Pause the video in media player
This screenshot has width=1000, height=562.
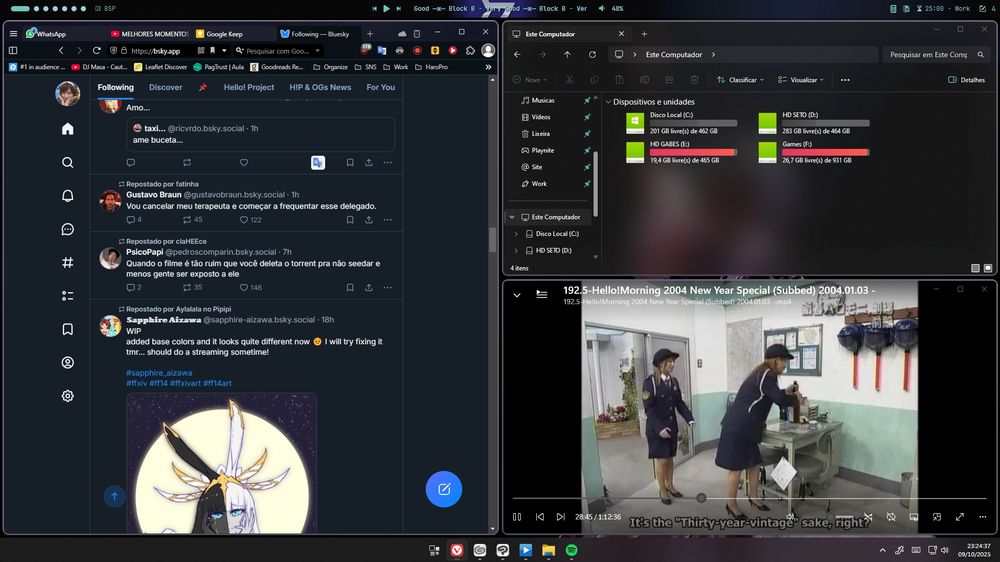point(517,517)
